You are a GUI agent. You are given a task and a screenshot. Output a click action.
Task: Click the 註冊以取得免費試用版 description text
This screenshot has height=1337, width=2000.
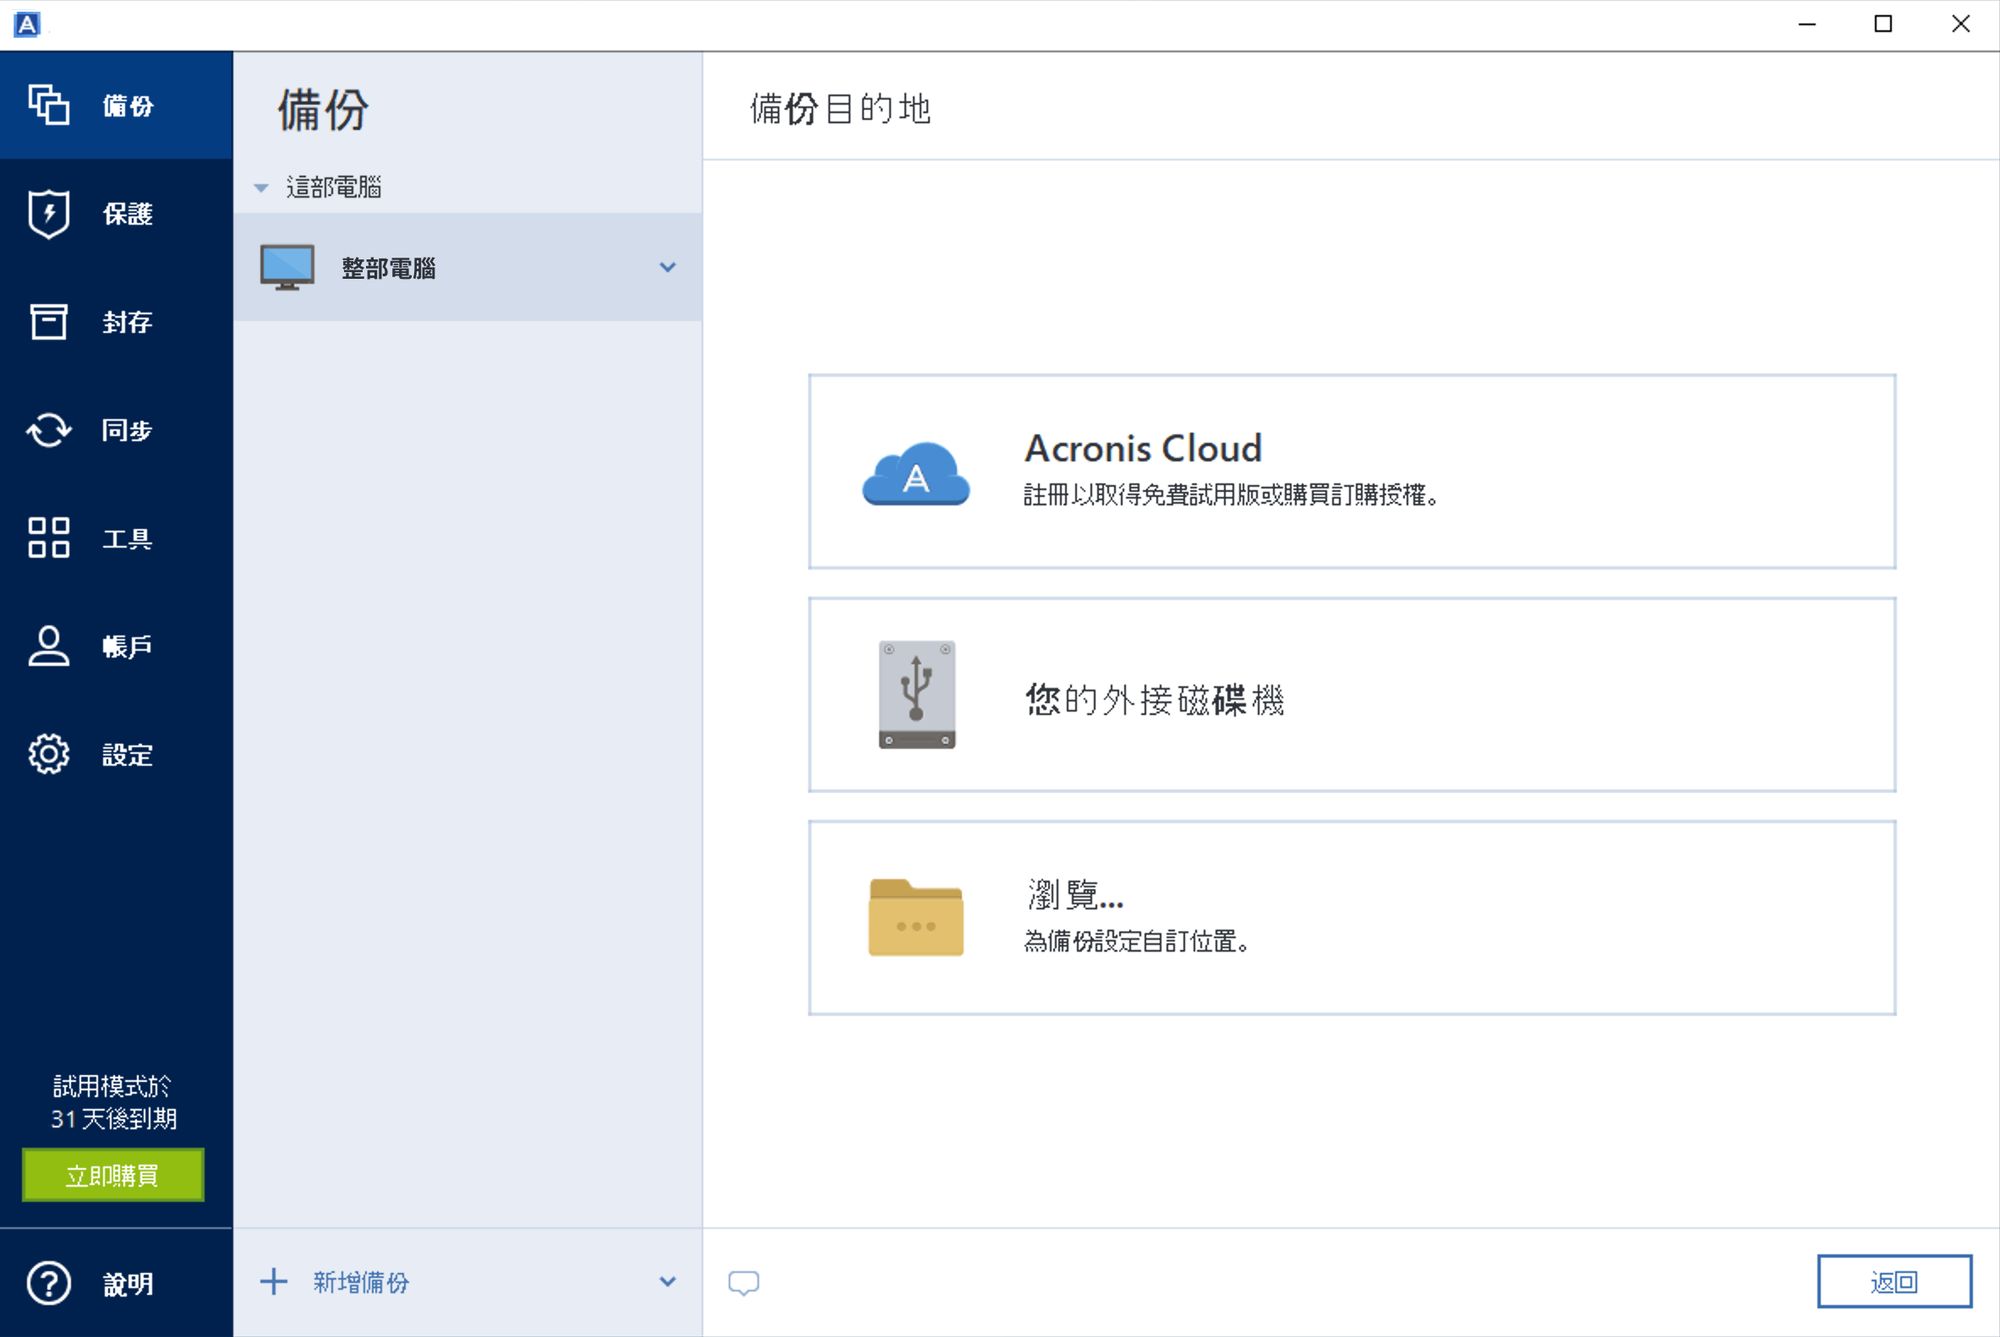coord(1231,495)
